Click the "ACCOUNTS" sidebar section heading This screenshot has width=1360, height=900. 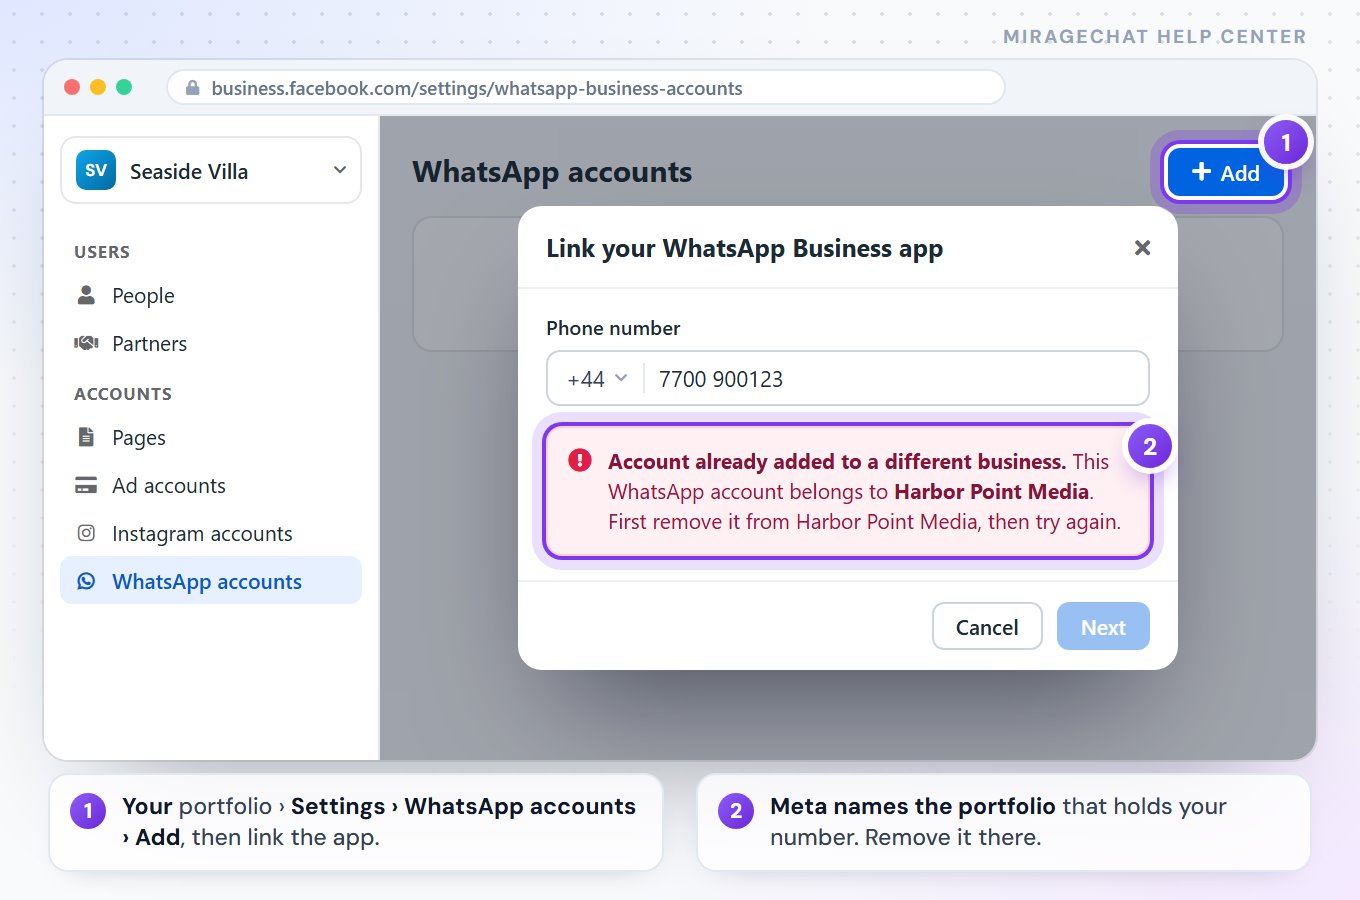123,394
